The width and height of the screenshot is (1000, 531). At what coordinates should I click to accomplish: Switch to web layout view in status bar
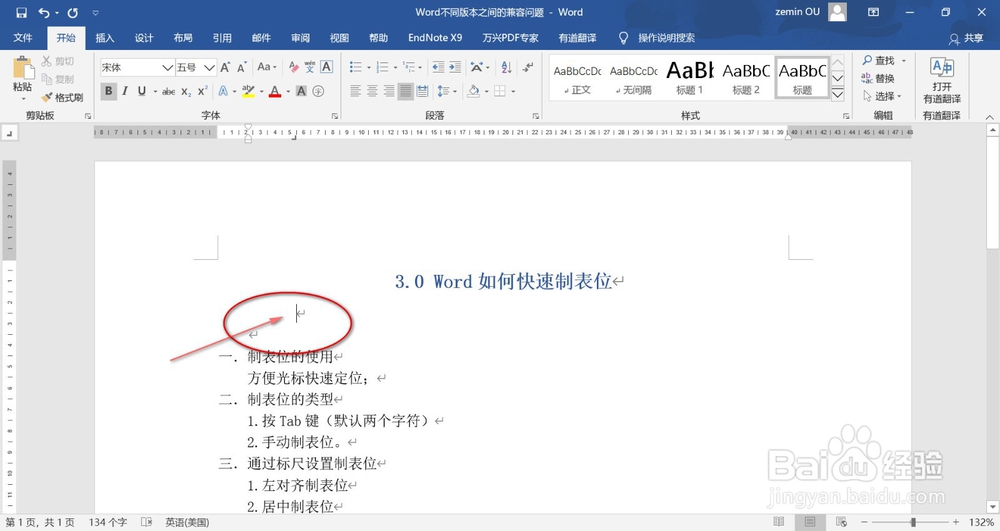pos(841,521)
